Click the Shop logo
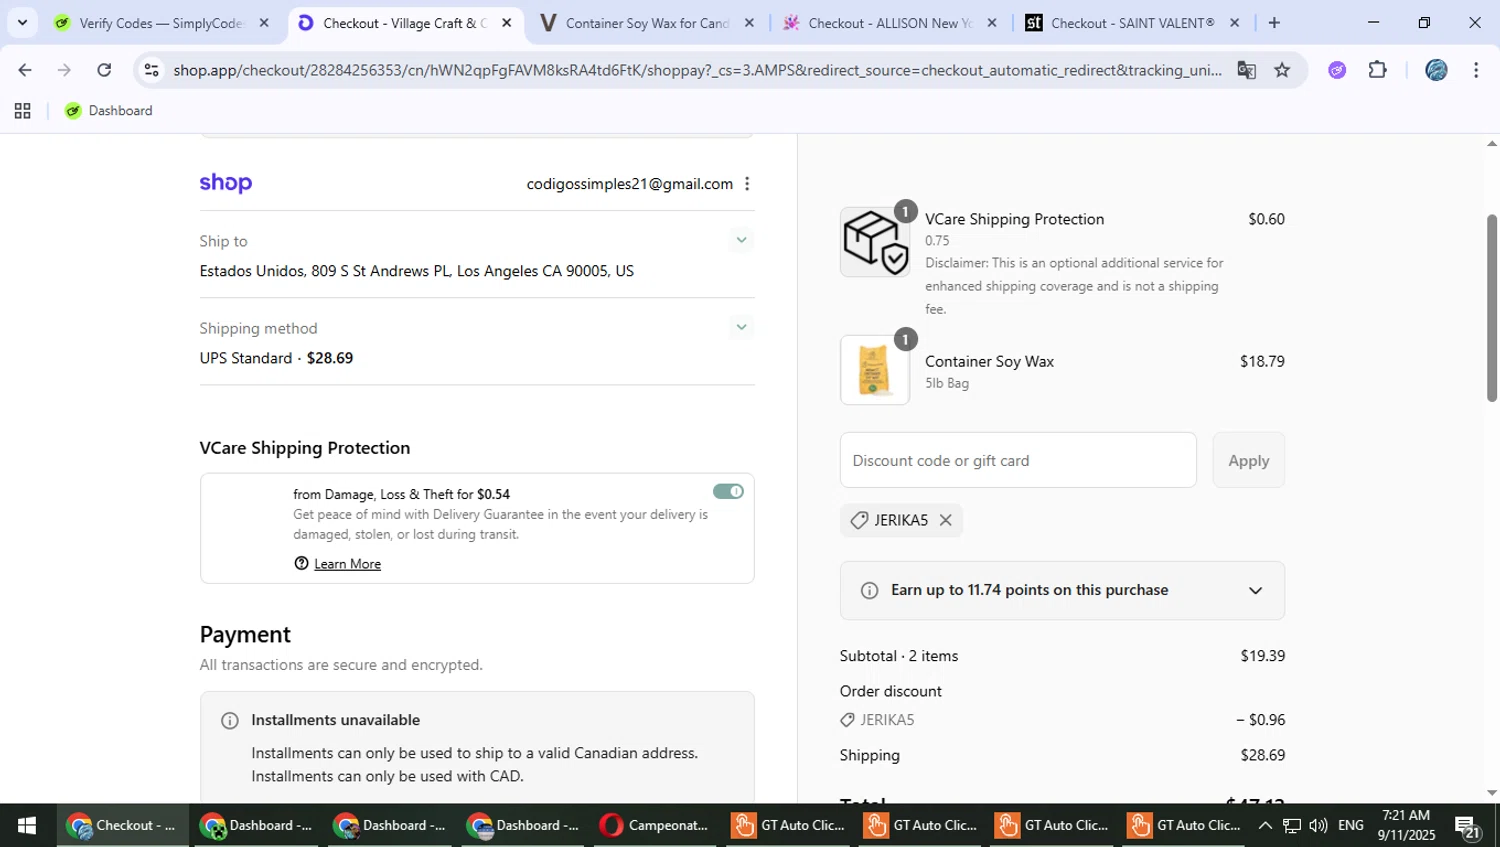The height and width of the screenshot is (847, 1500). (x=226, y=183)
